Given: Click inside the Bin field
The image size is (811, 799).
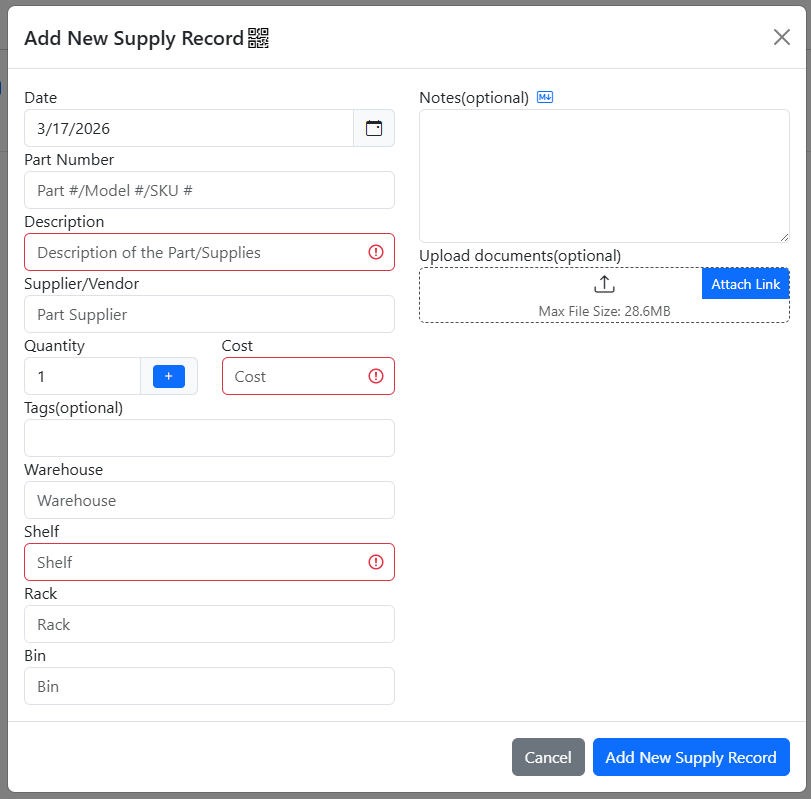Looking at the screenshot, I should [209, 686].
